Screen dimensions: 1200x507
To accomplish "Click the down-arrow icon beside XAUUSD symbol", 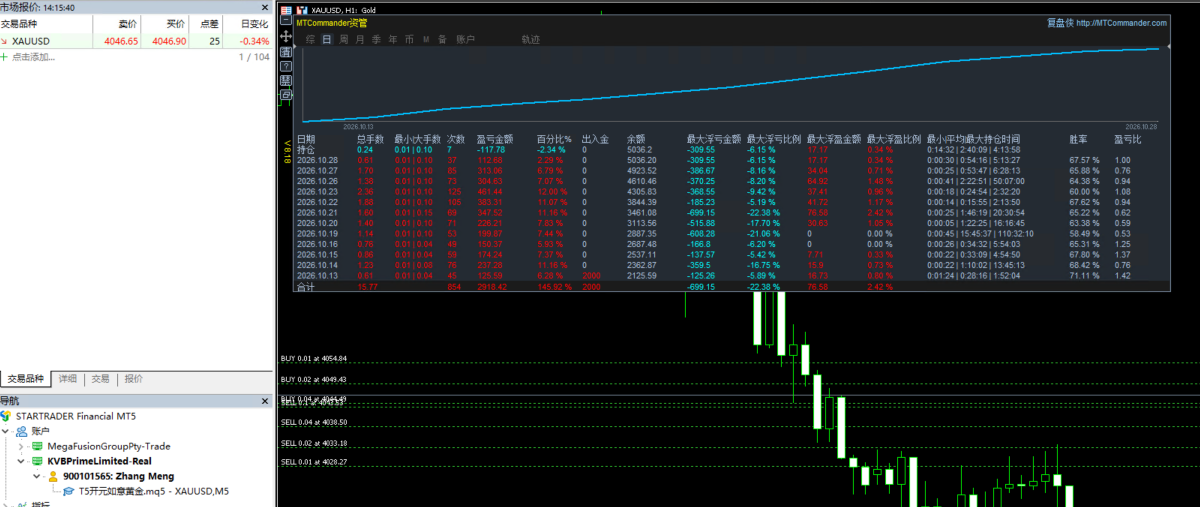I will (x=5, y=41).
